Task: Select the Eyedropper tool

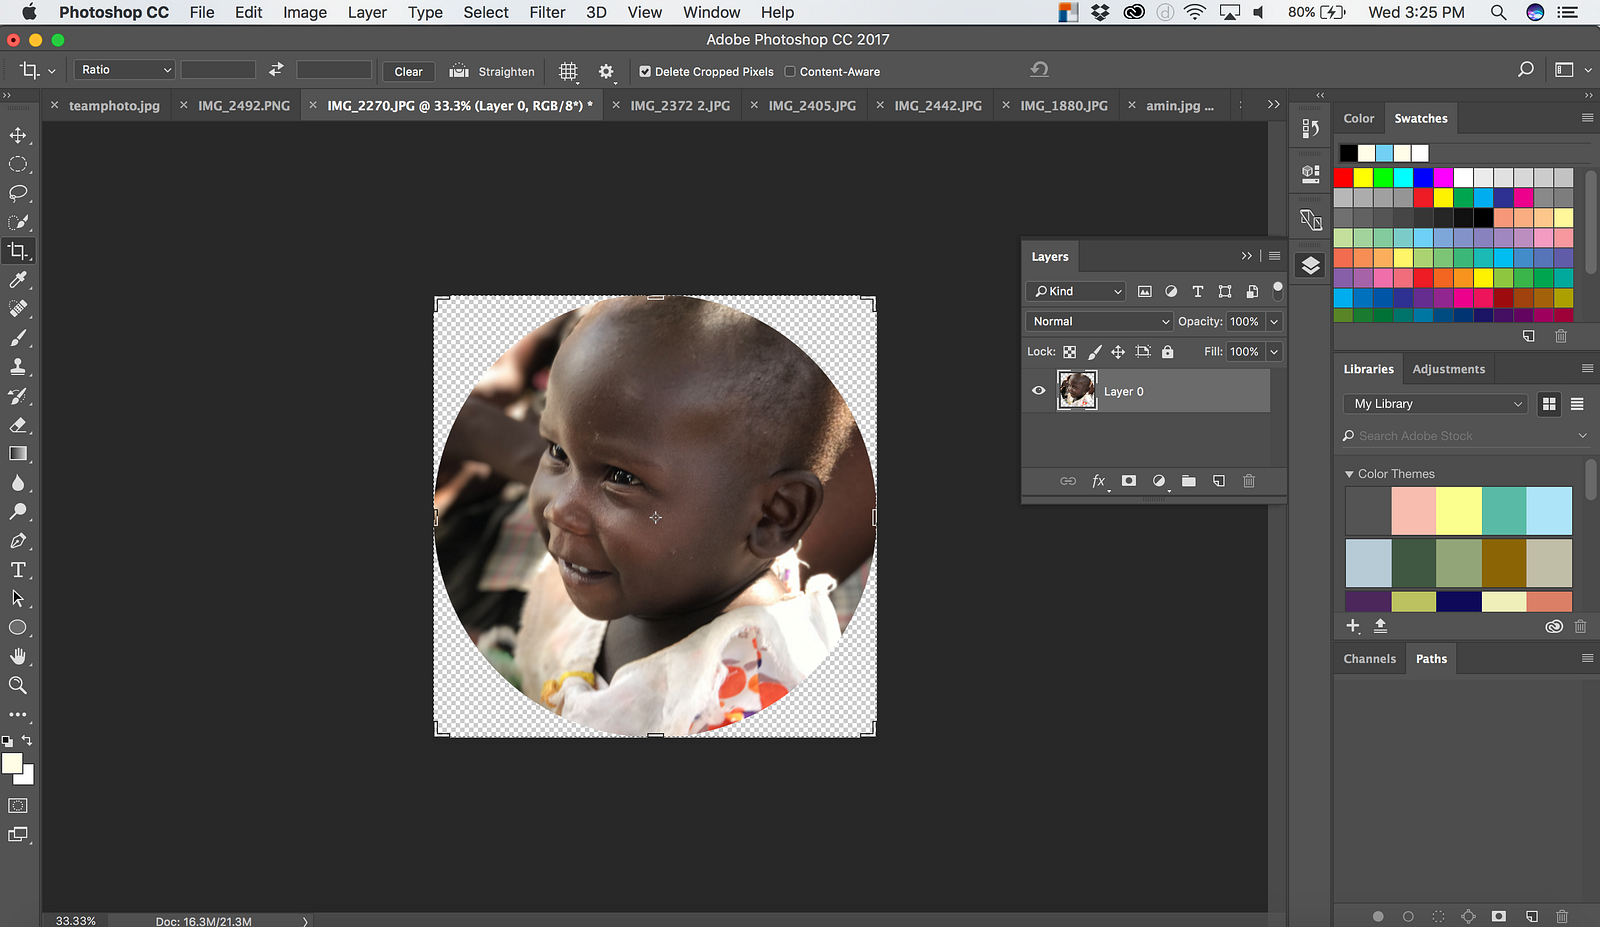Action: pyautogui.click(x=18, y=280)
